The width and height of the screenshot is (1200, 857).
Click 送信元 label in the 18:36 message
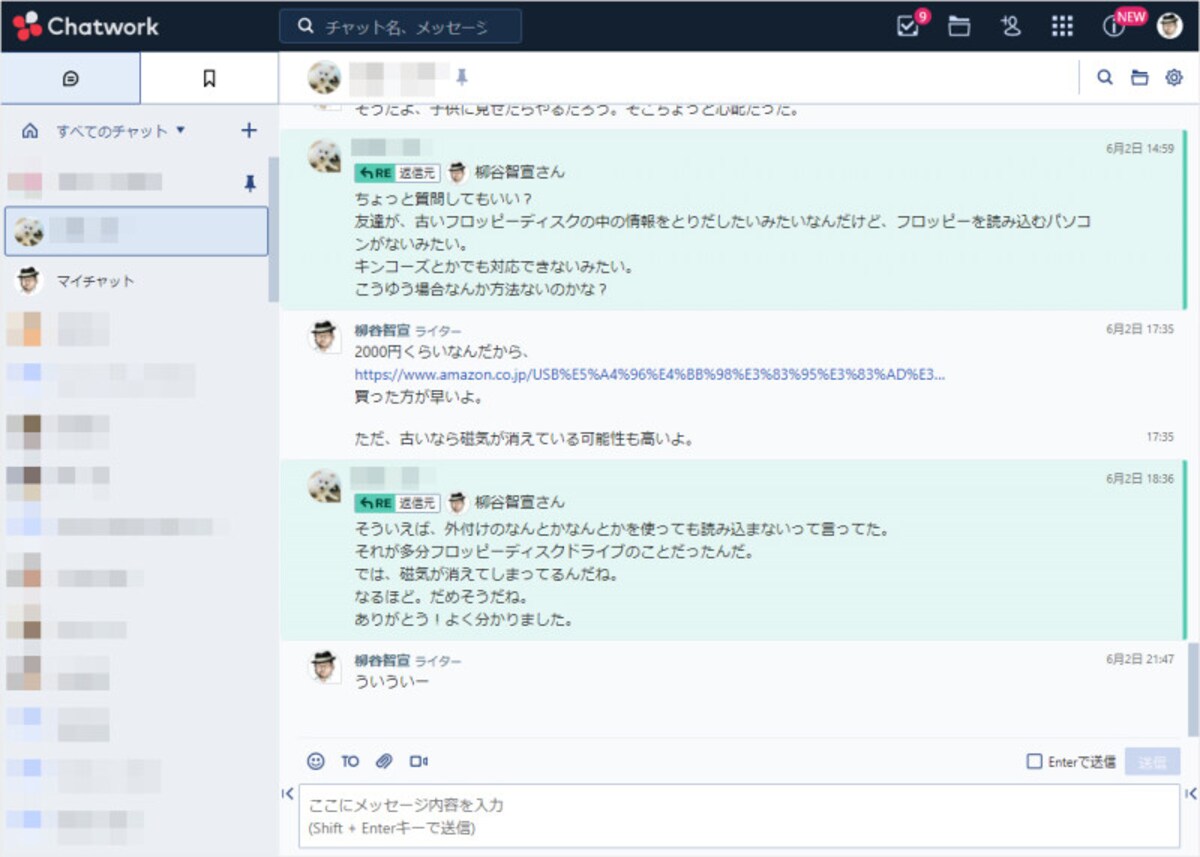(418, 503)
